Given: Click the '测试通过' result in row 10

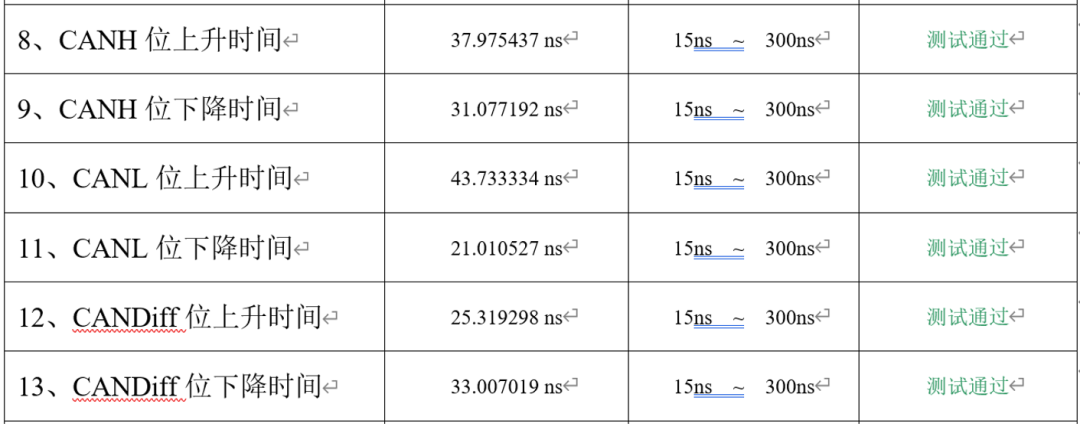Looking at the screenshot, I should tap(968, 178).
